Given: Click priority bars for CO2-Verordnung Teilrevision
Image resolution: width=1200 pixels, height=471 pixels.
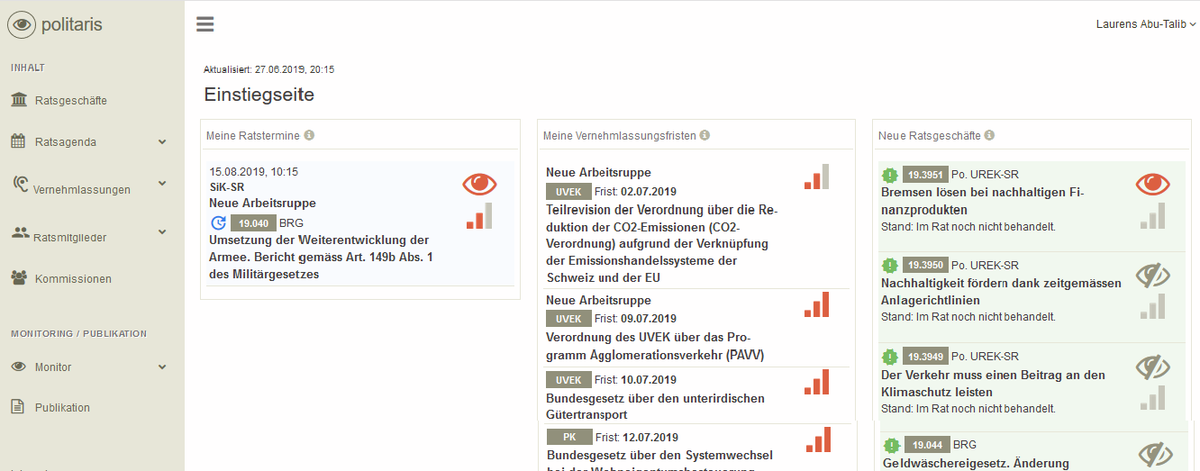Looking at the screenshot, I should [817, 177].
